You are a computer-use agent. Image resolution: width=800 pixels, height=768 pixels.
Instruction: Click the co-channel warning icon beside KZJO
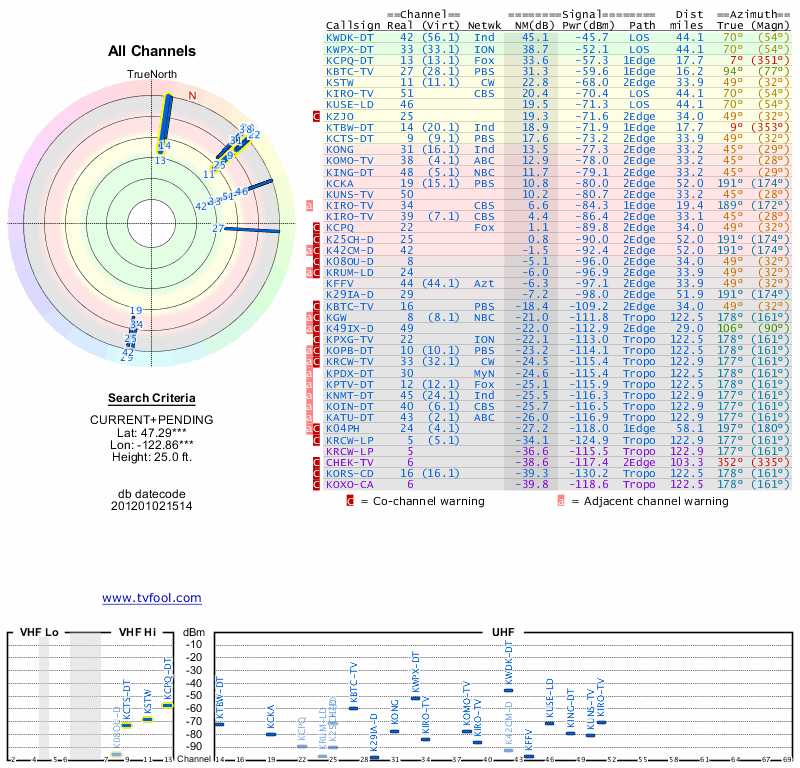pyautogui.click(x=317, y=117)
